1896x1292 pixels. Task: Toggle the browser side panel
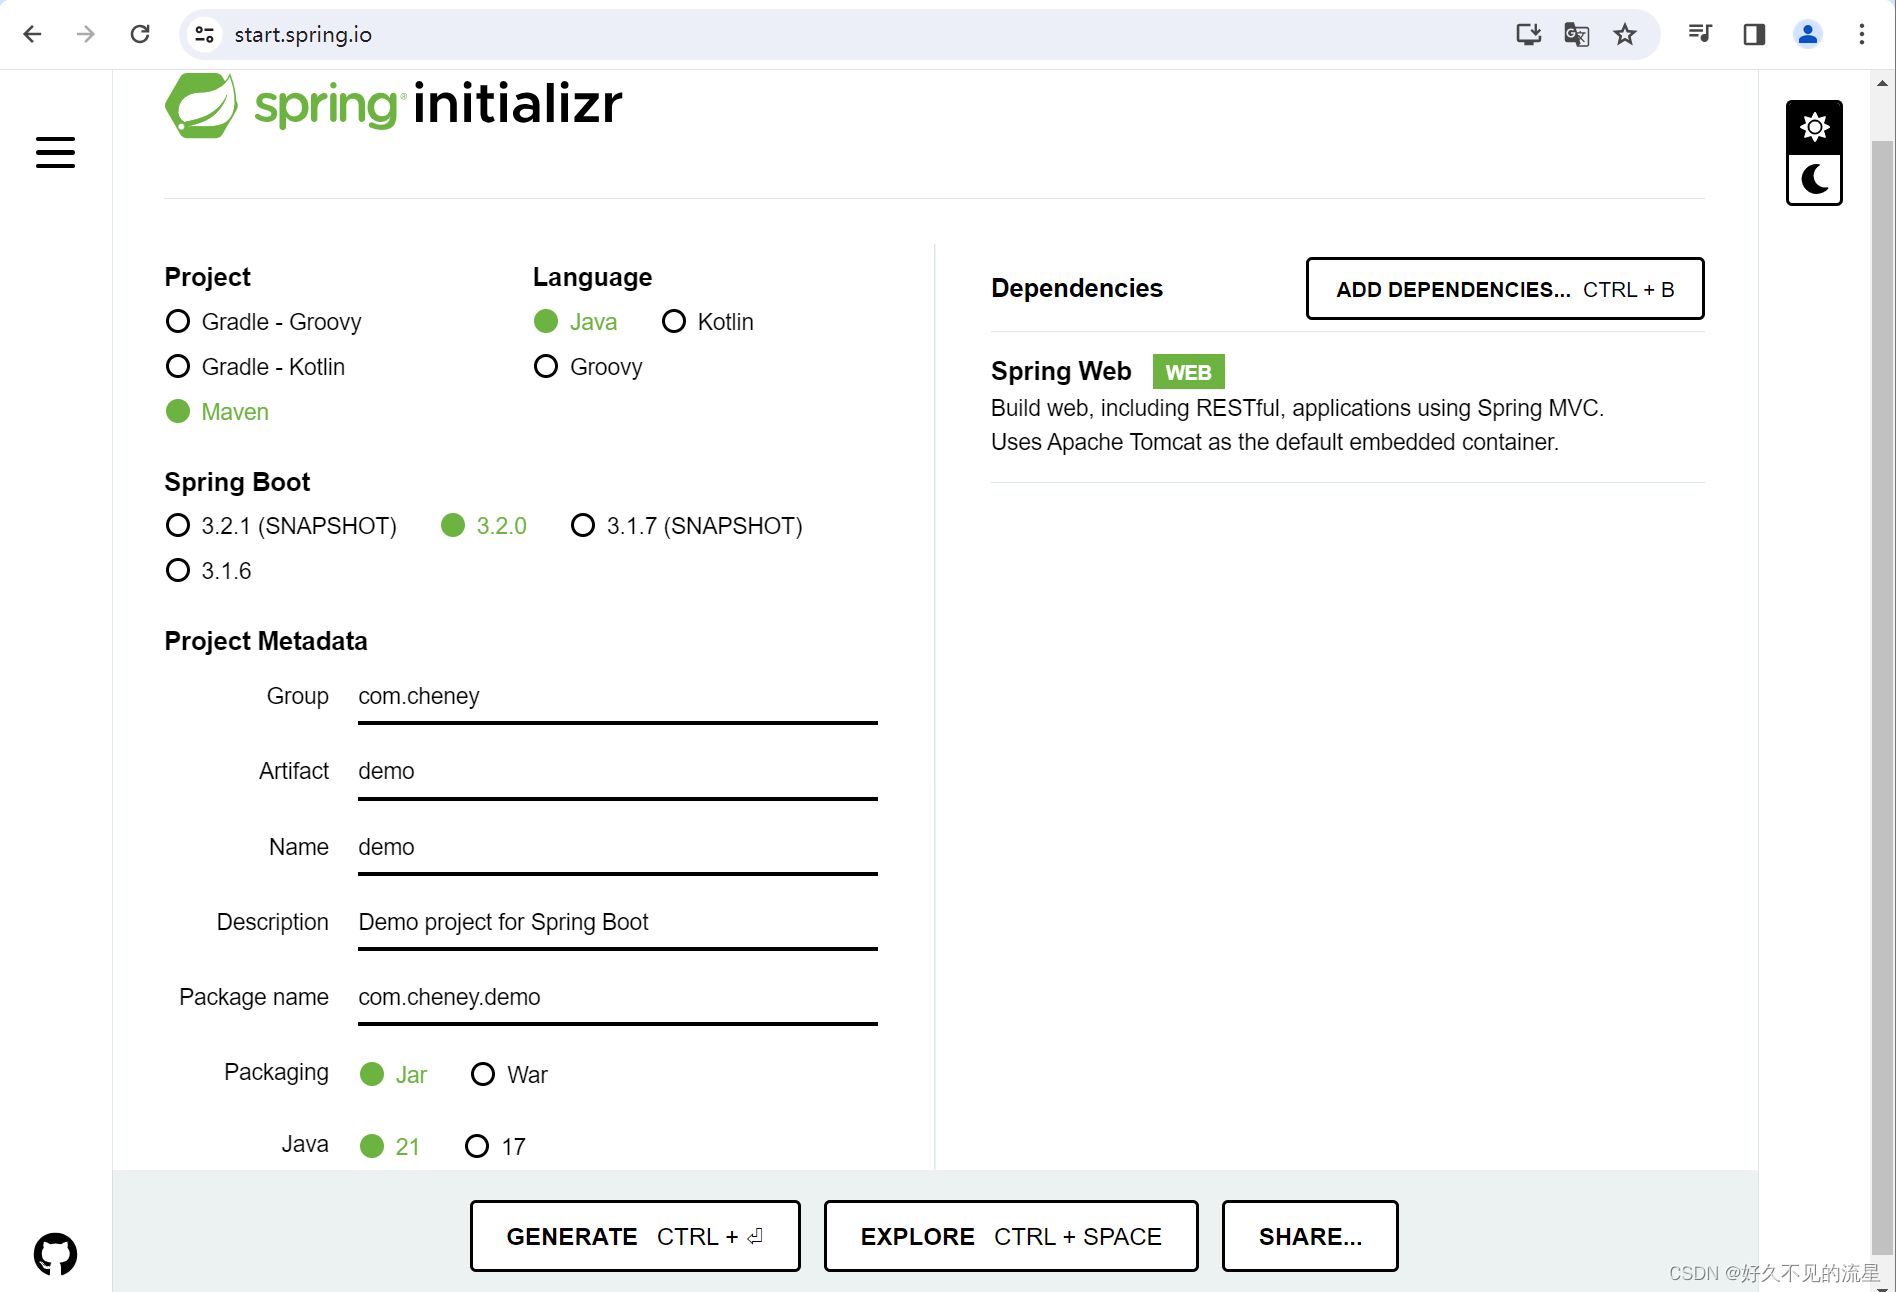coord(1754,34)
